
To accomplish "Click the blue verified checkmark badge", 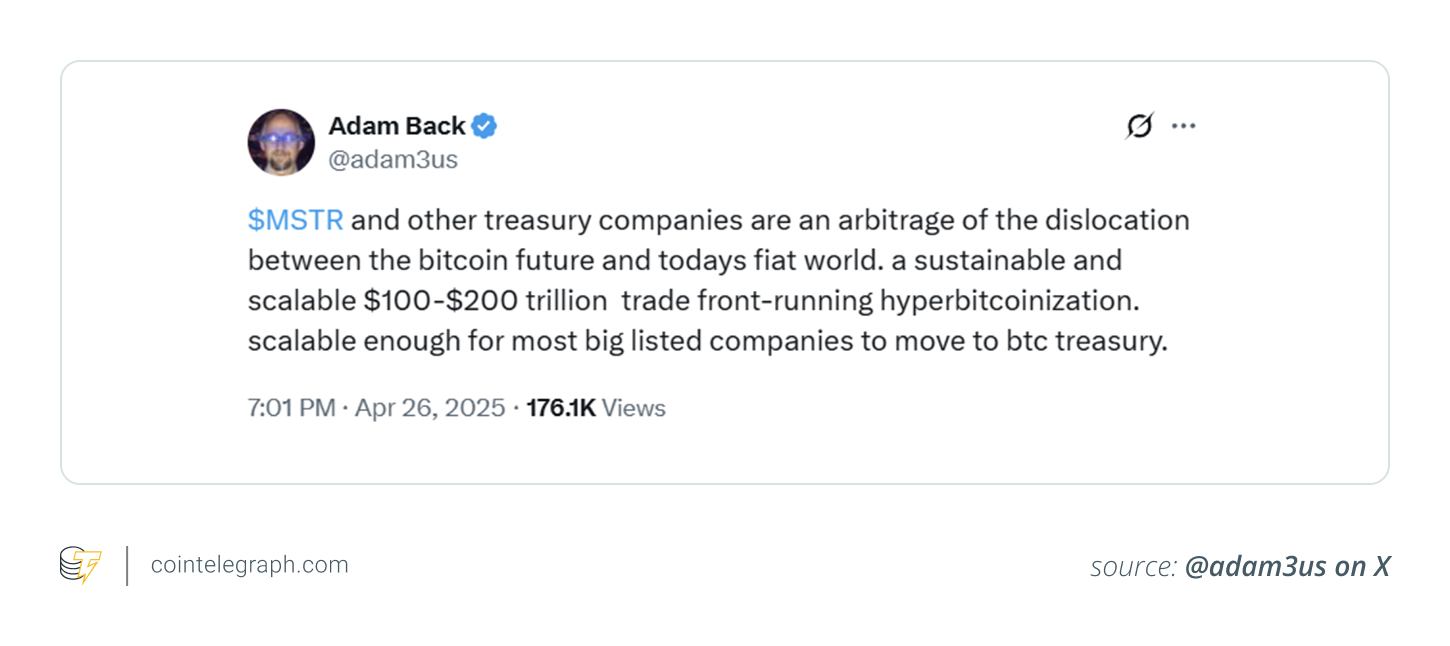I will tap(485, 126).
